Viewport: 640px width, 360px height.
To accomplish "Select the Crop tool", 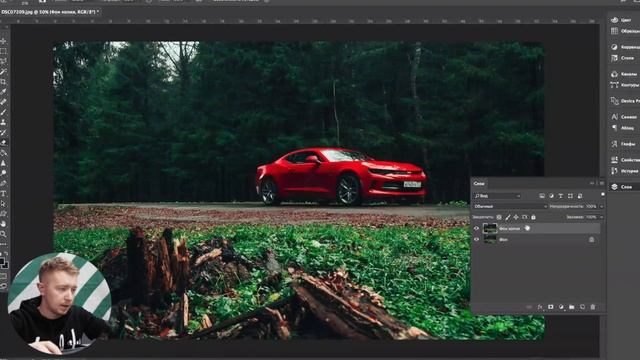I will (3, 82).
